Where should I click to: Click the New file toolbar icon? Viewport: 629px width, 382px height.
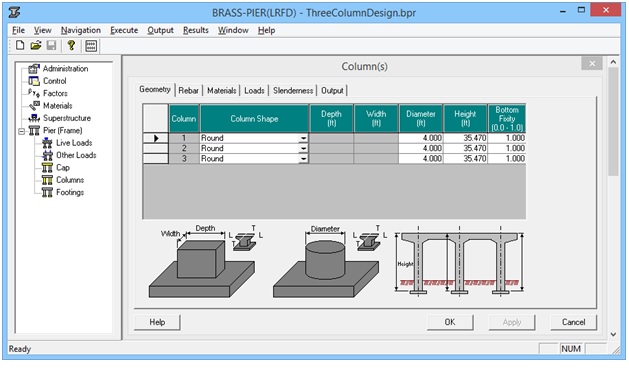(x=20, y=45)
